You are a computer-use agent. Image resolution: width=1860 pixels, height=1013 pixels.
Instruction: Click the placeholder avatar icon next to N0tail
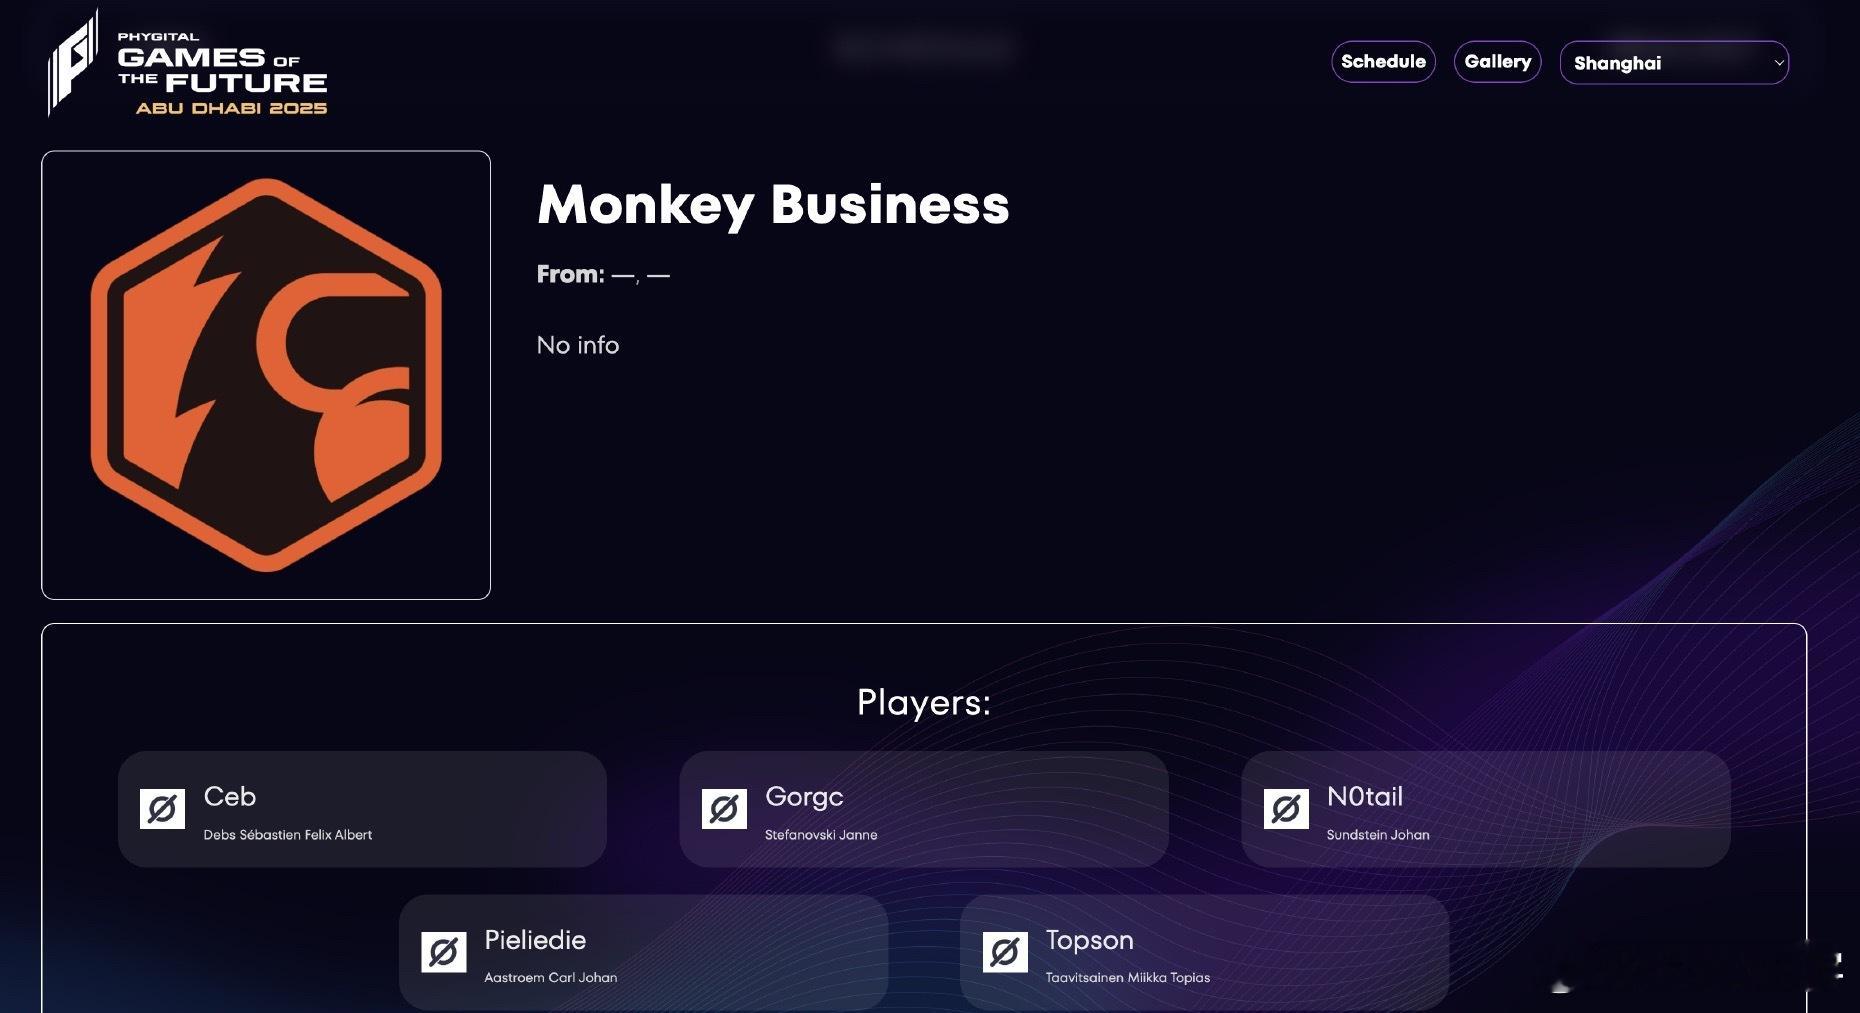coord(1286,808)
